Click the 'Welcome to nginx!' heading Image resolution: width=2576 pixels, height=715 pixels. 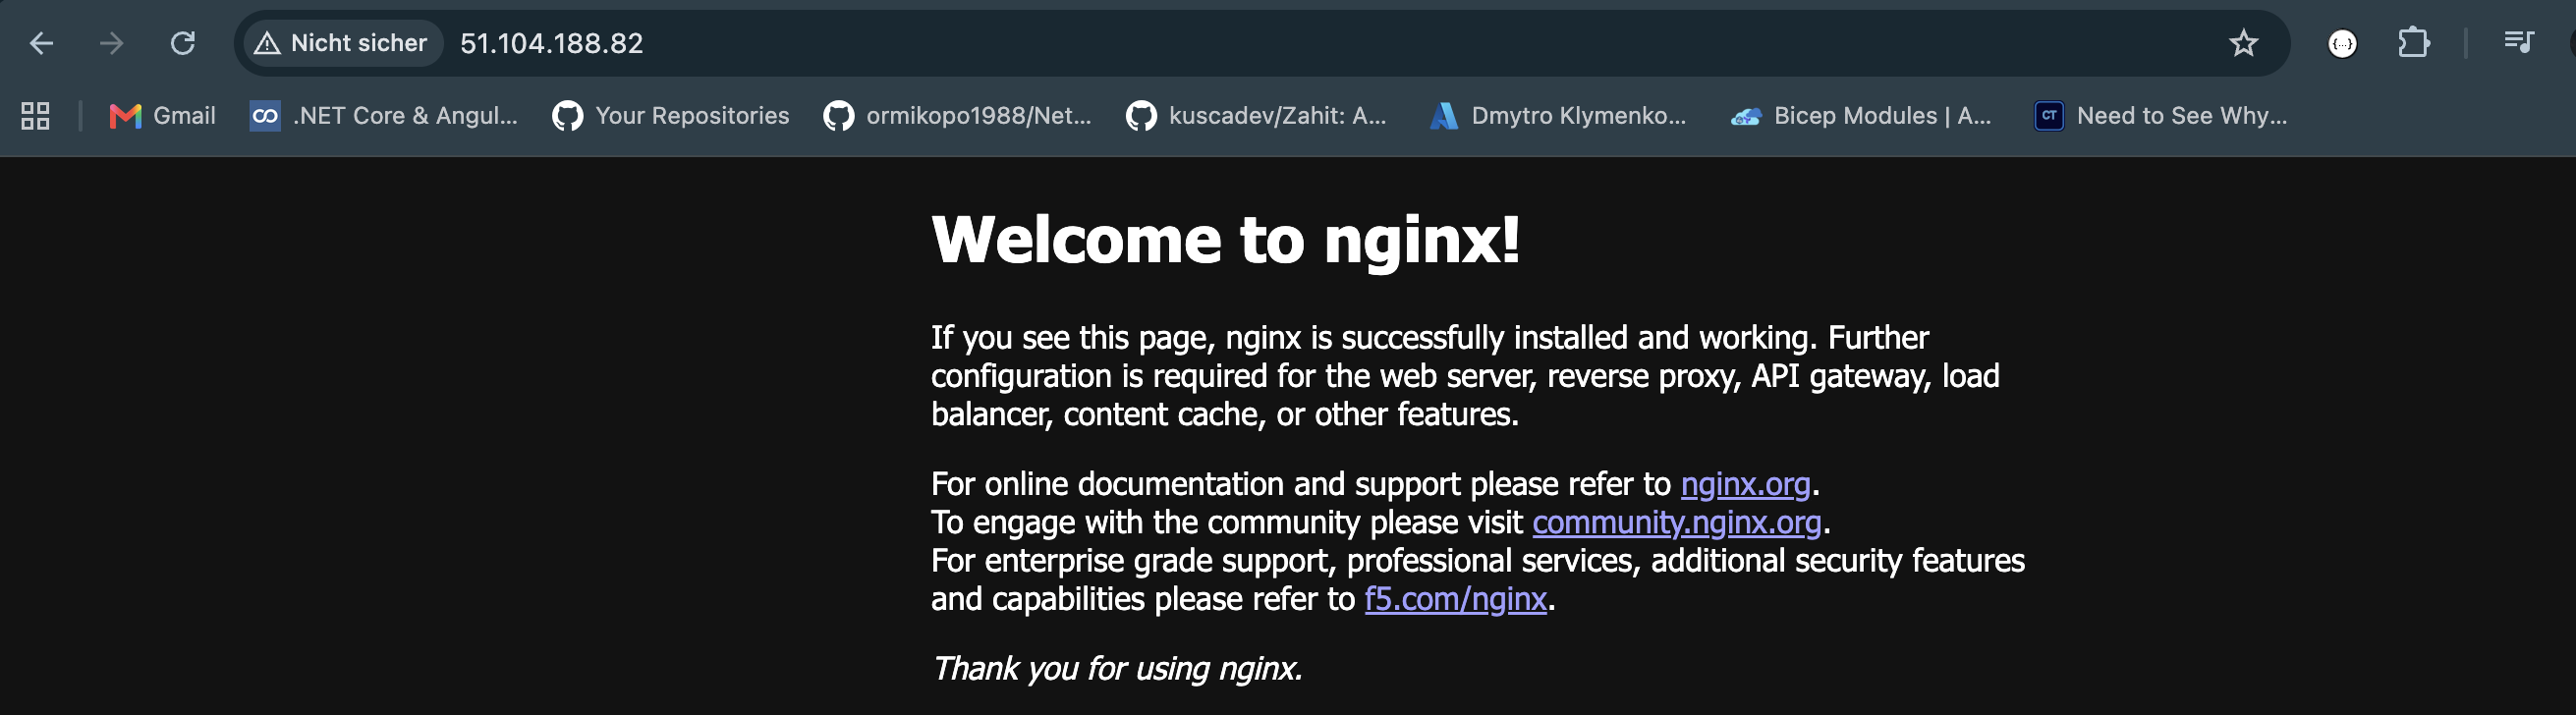pyautogui.click(x=1225, y=240)
